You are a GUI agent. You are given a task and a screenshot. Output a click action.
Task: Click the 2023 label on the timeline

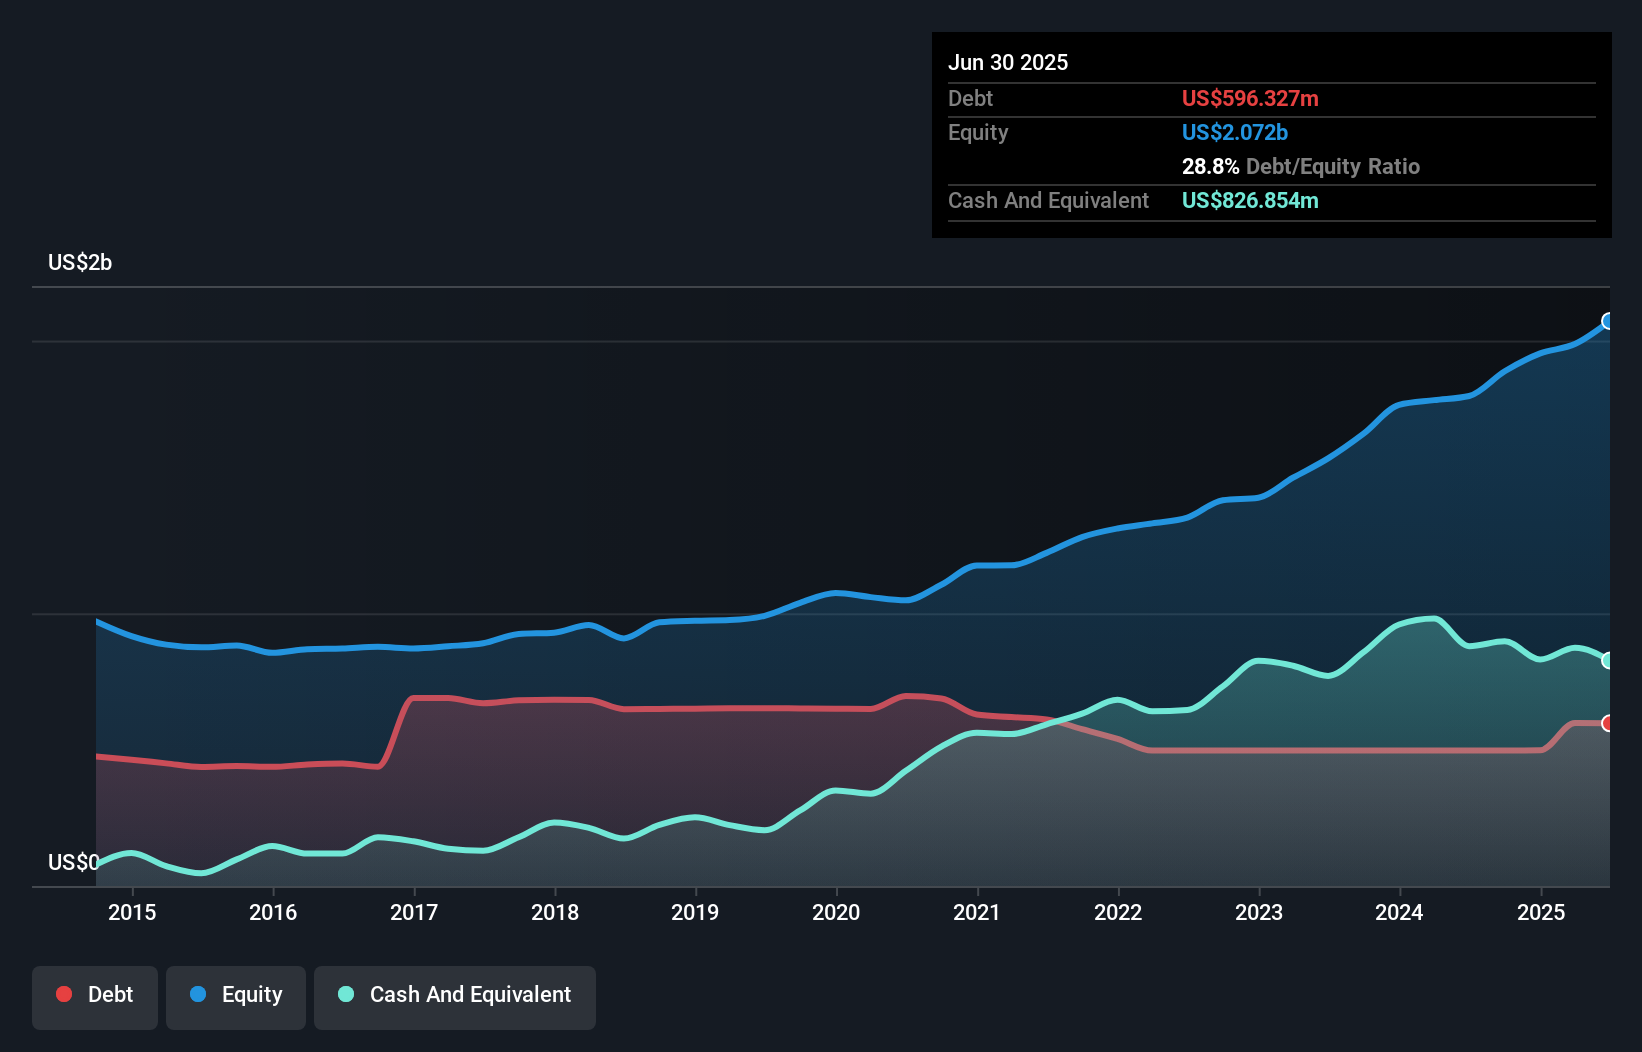click(1259, 912)
